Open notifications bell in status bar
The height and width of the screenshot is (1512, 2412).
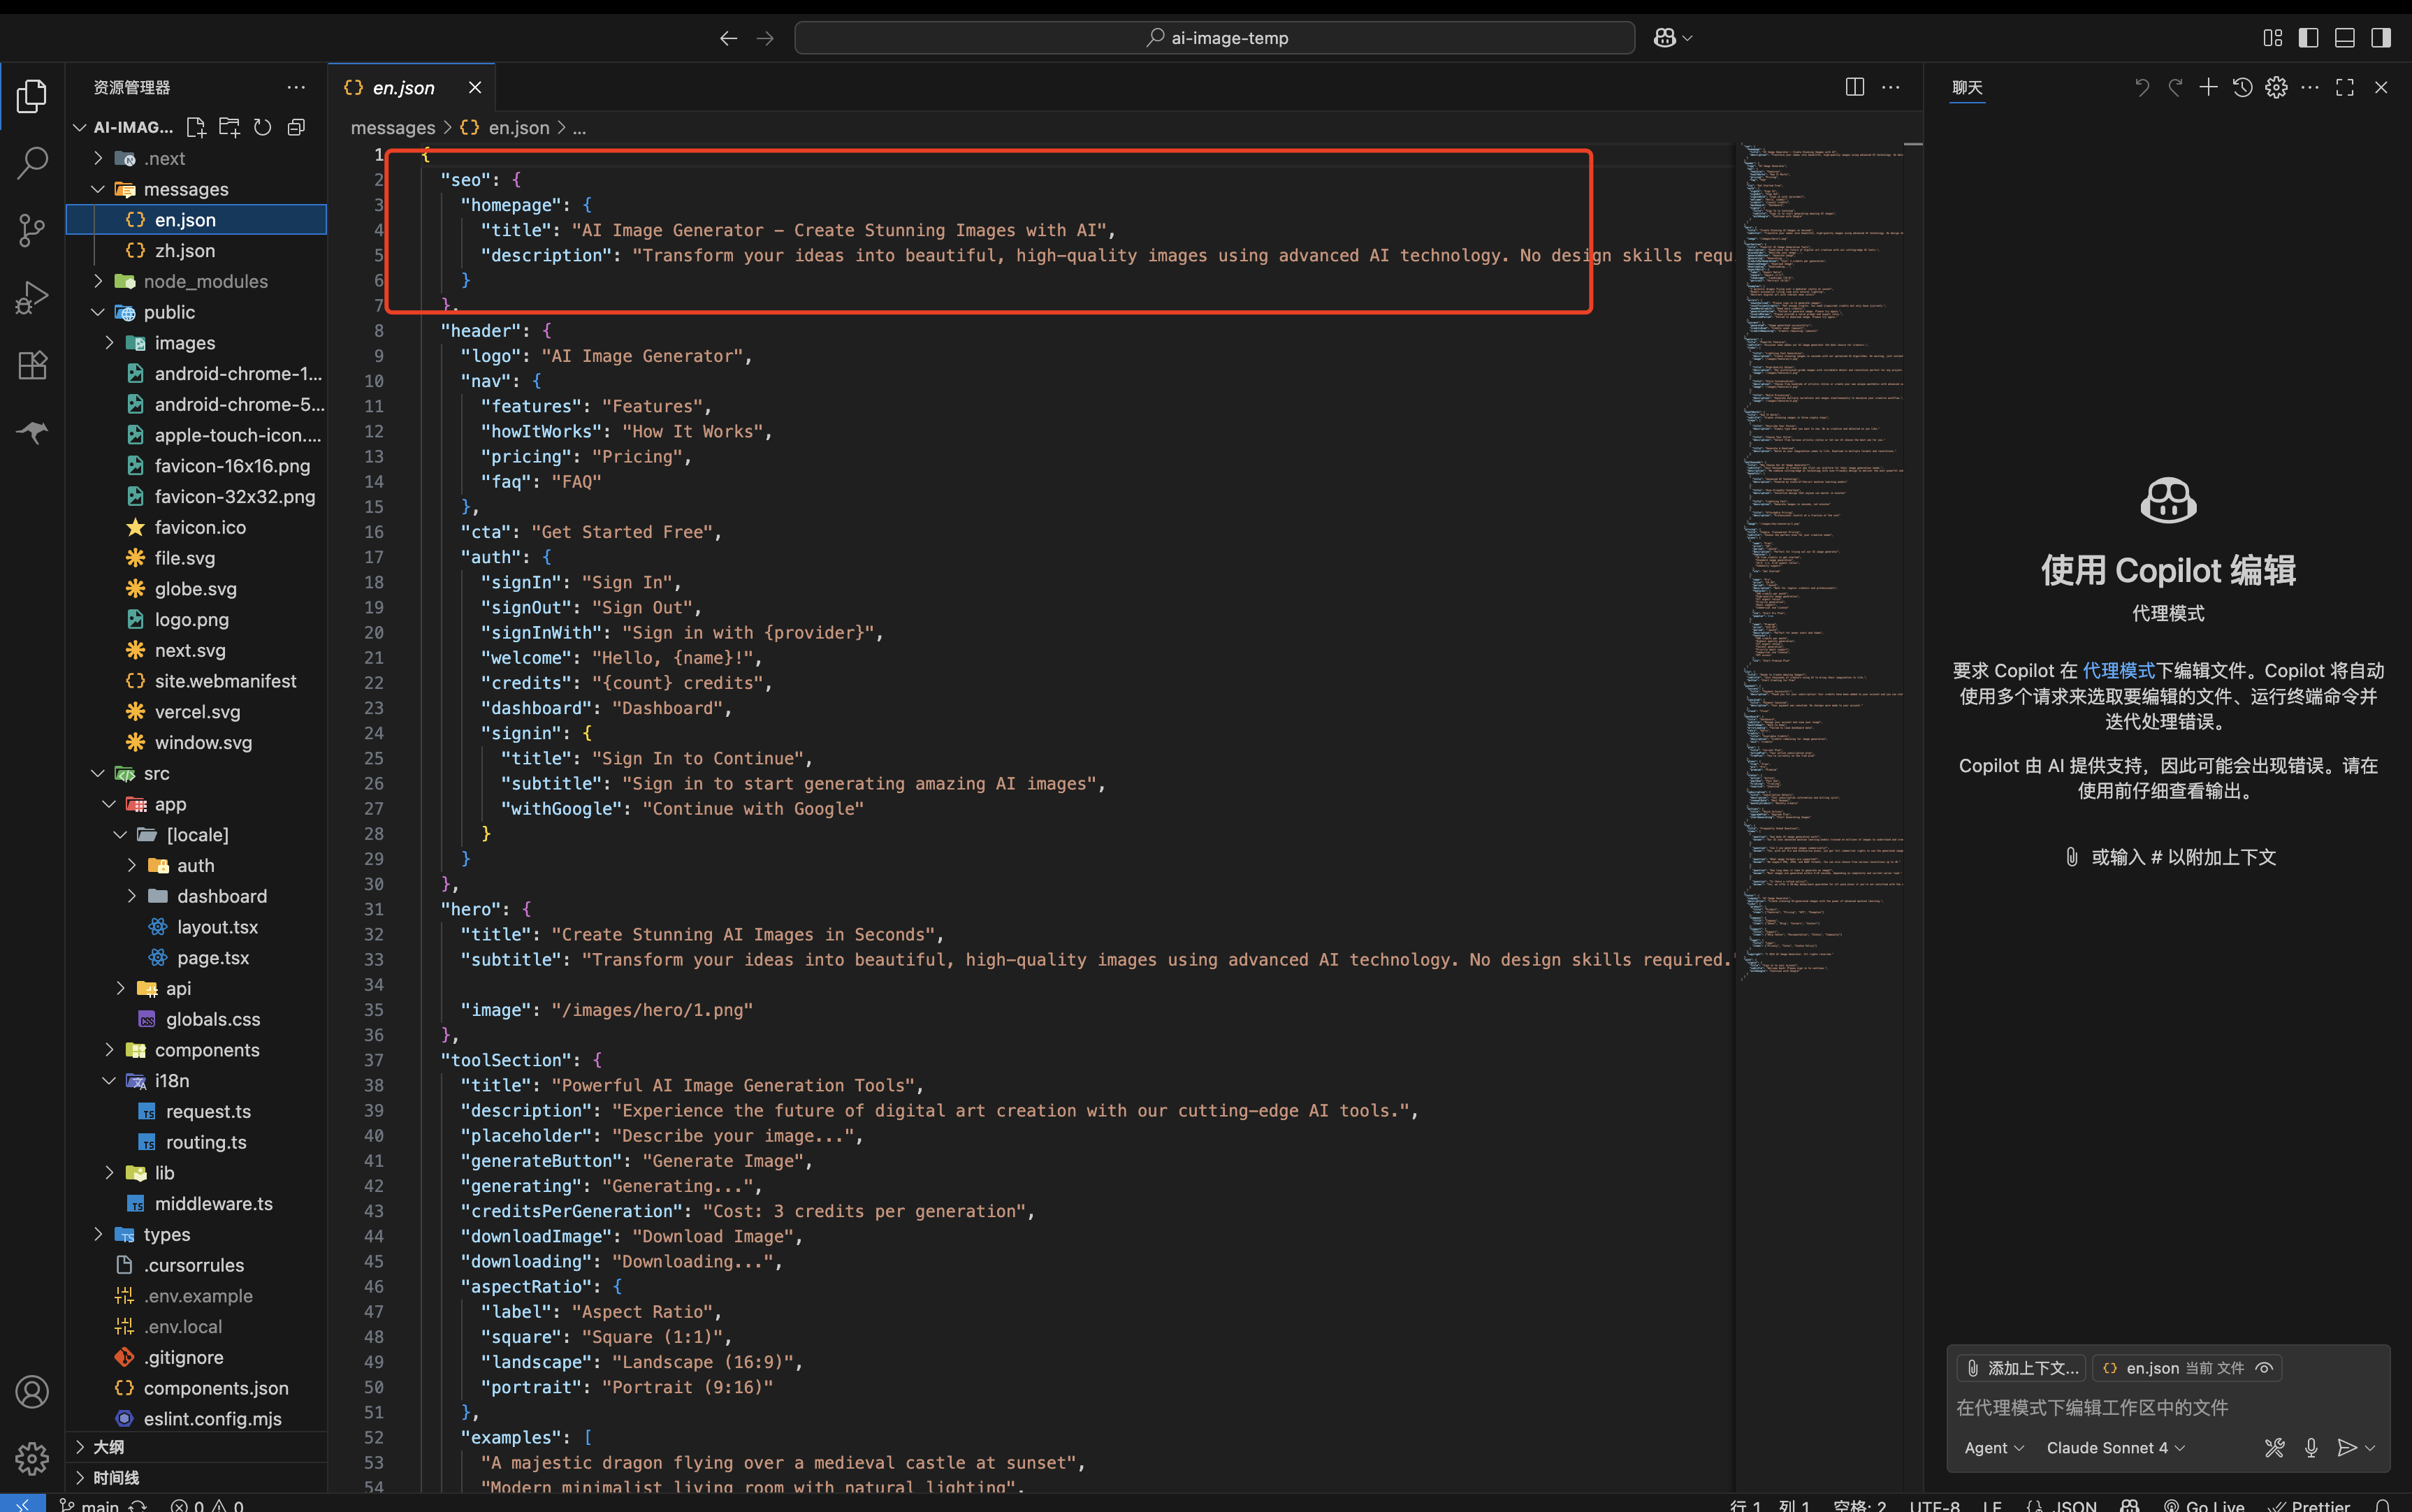coord(2382,1505)
